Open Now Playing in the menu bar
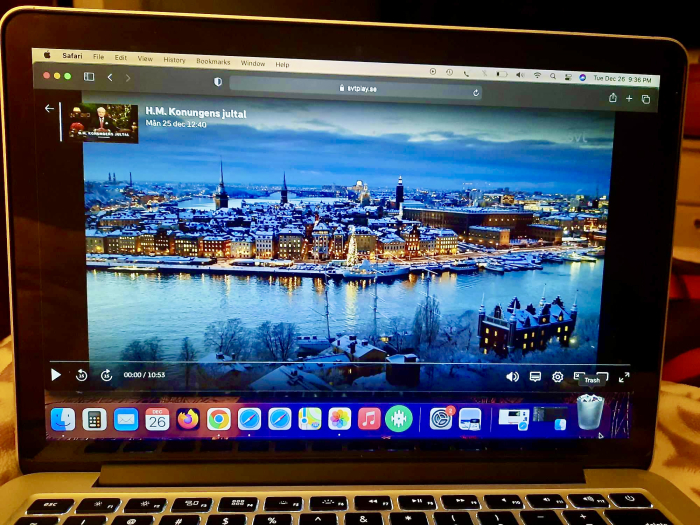Image resolution: width=700 pixels, height=525 pixels. pyautogui.click(x=433, y=71)
